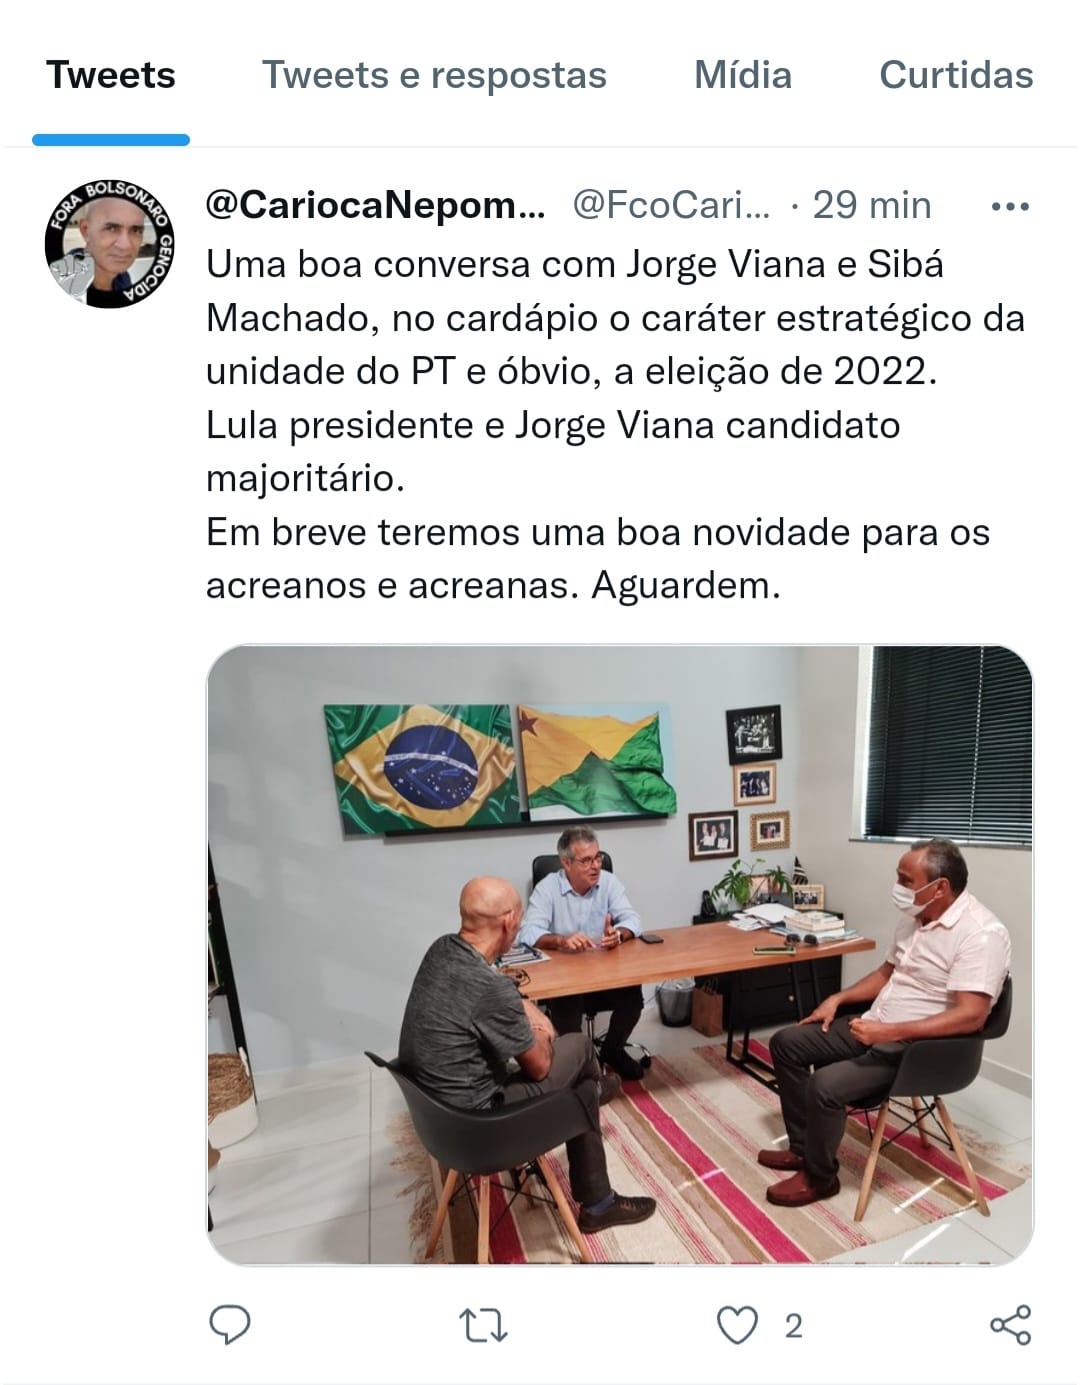Screen dimensions: 1080x1385
Task: Switch to the Tweets tab
Action: pos(111,75)
